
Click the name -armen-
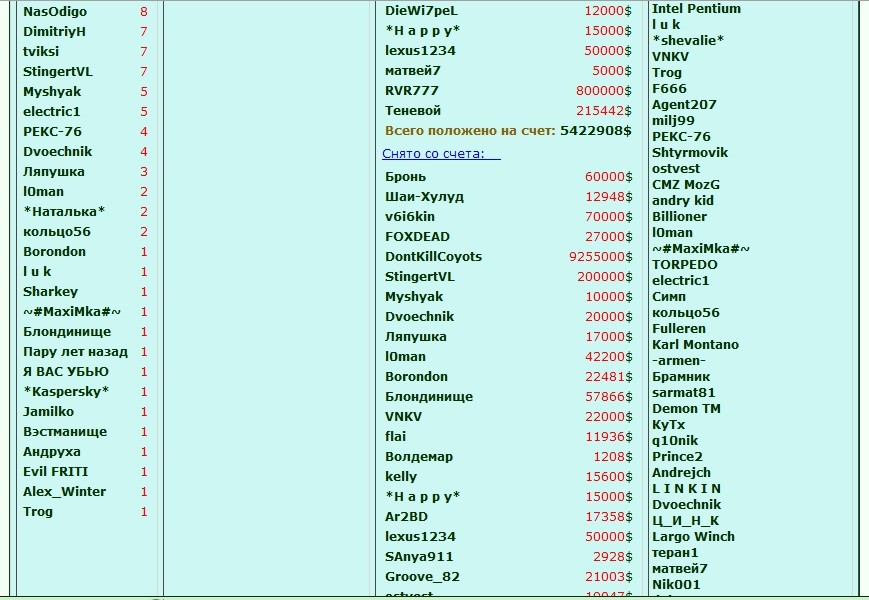(678, 361)
